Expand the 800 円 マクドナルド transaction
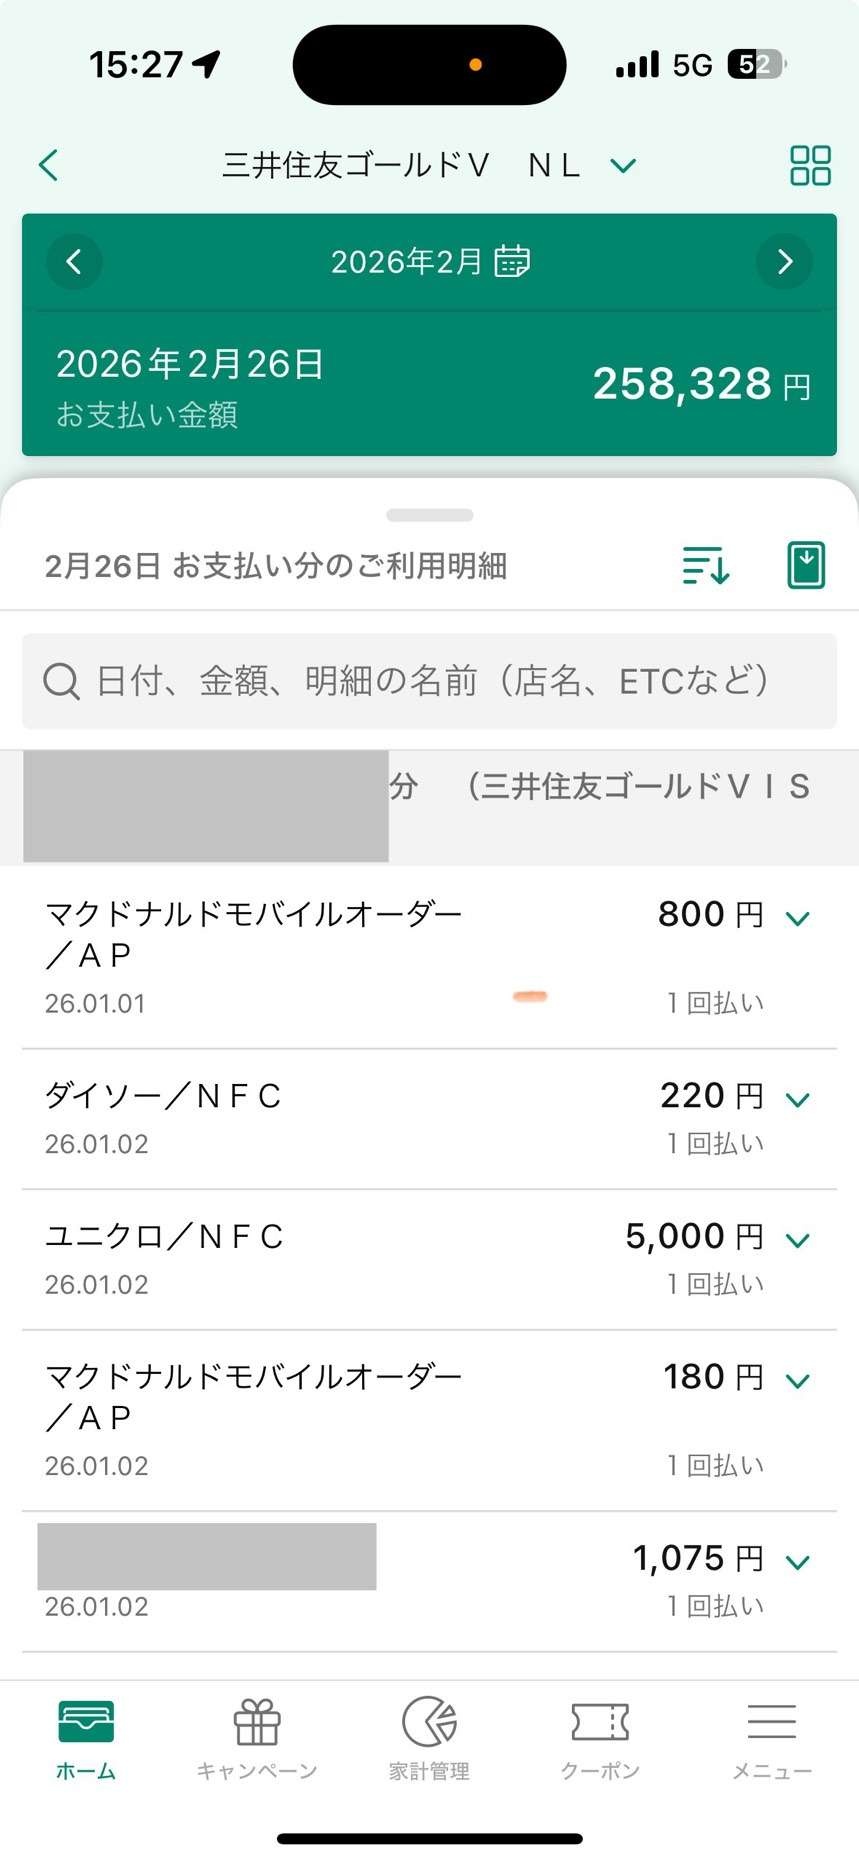The image size is (859, 1862). click(797, 918)
